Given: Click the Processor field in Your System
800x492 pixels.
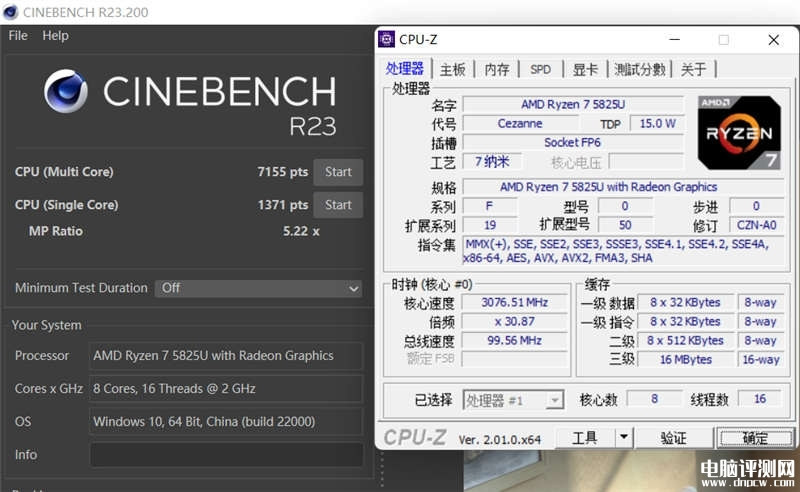Looking at the screenshot, I should point(226,356).
